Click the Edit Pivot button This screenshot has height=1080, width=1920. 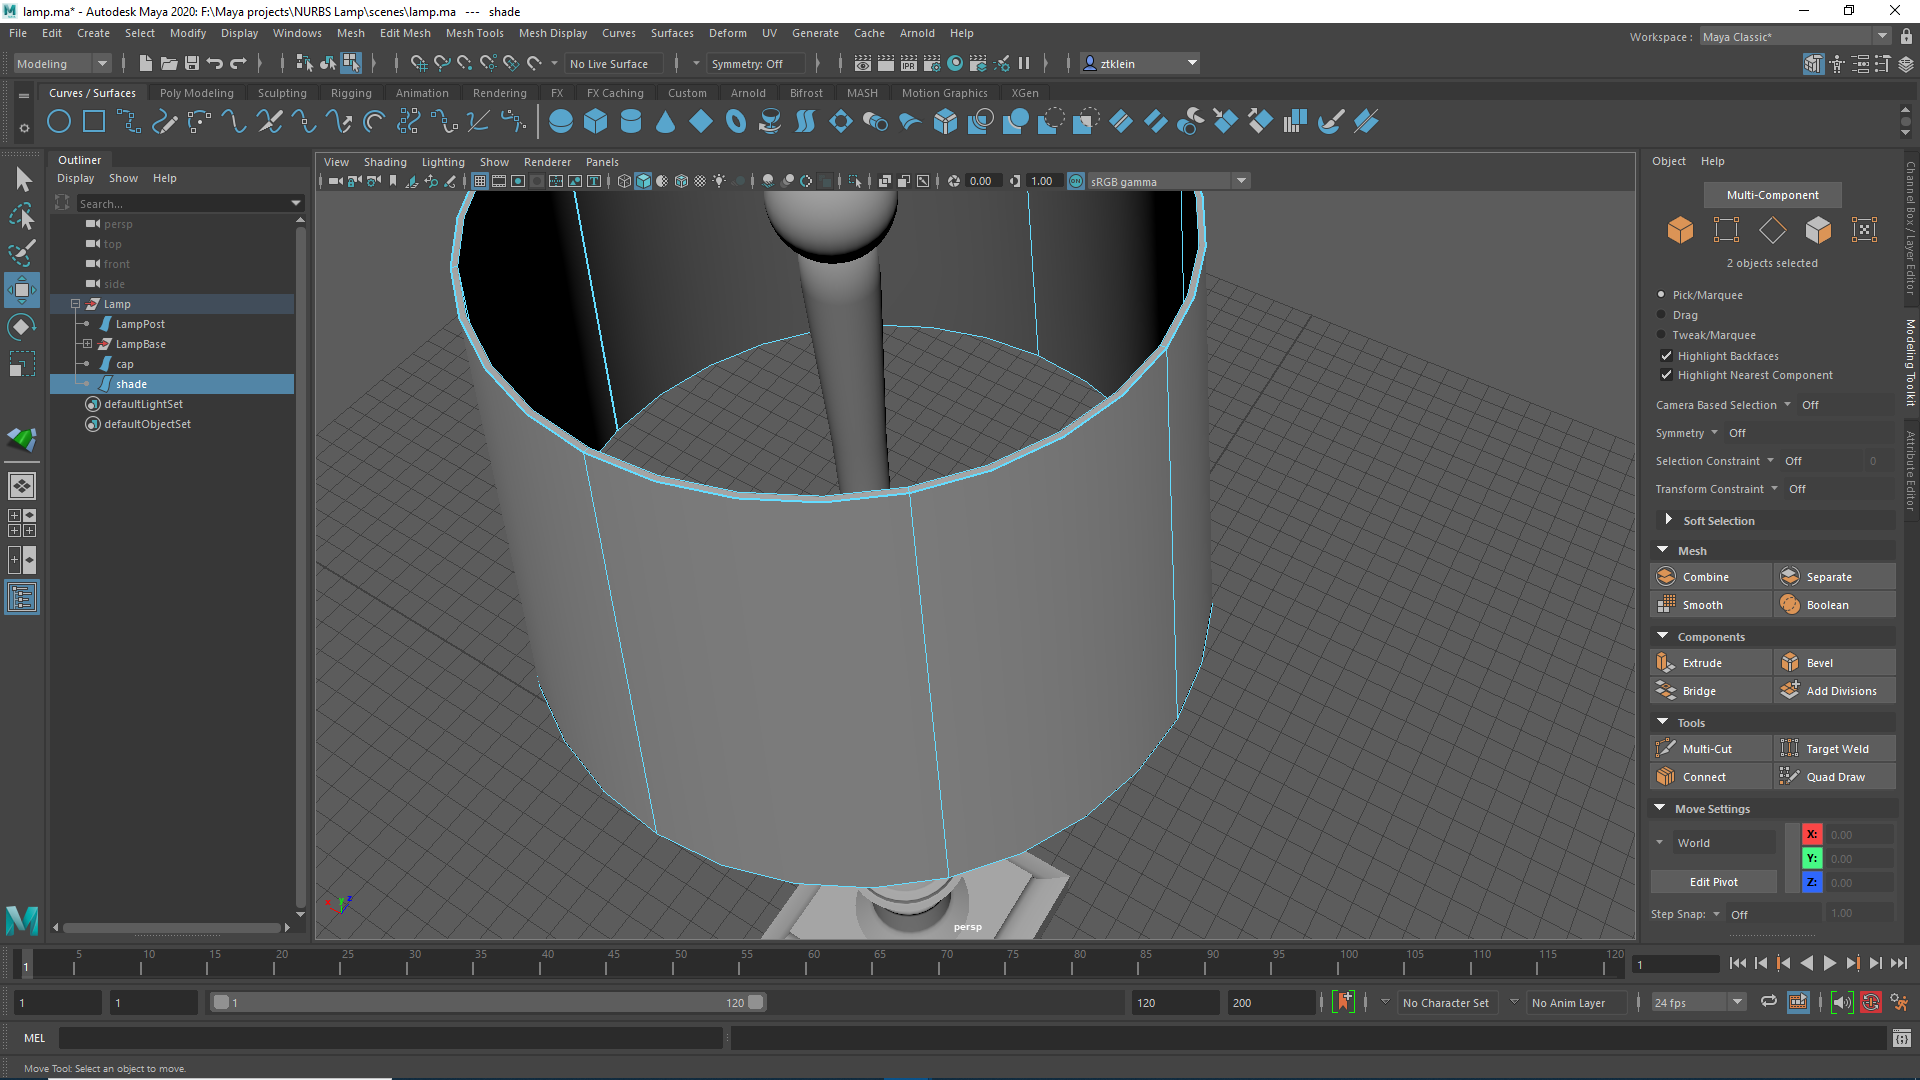tap(1713, 882)
